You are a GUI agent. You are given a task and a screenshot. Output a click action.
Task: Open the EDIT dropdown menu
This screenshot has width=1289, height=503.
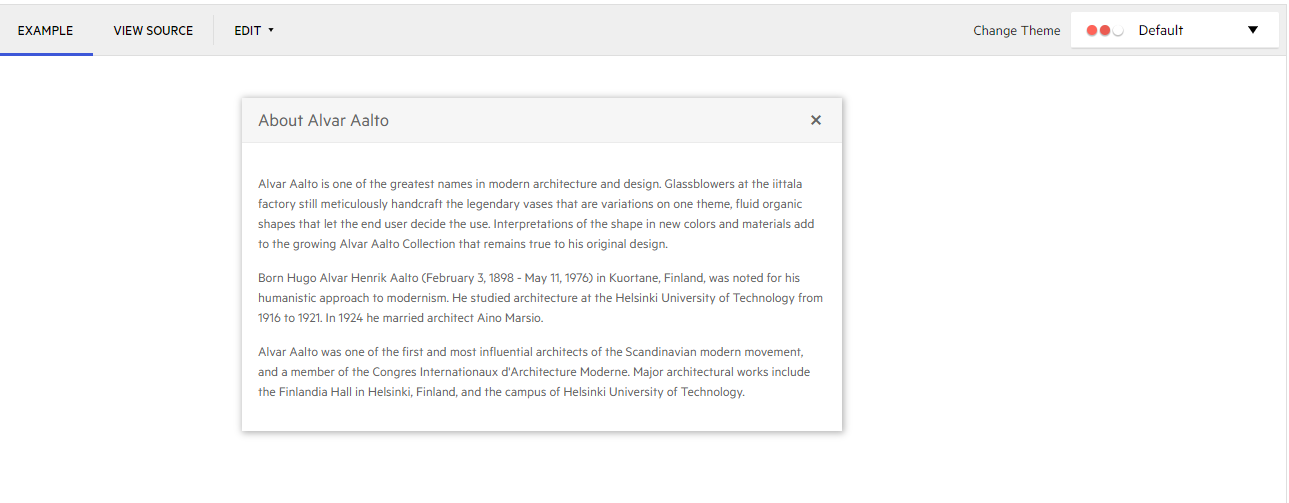(x=254, y=30)
